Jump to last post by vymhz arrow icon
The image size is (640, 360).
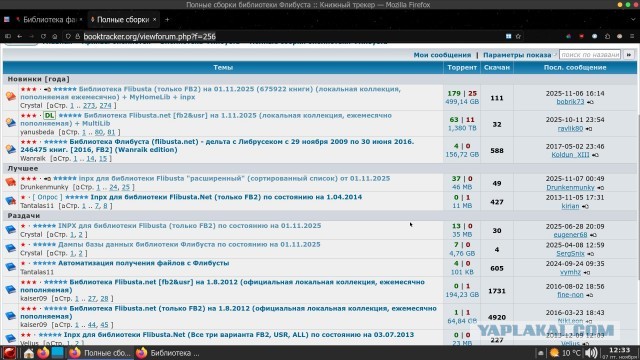coord(587,272)
